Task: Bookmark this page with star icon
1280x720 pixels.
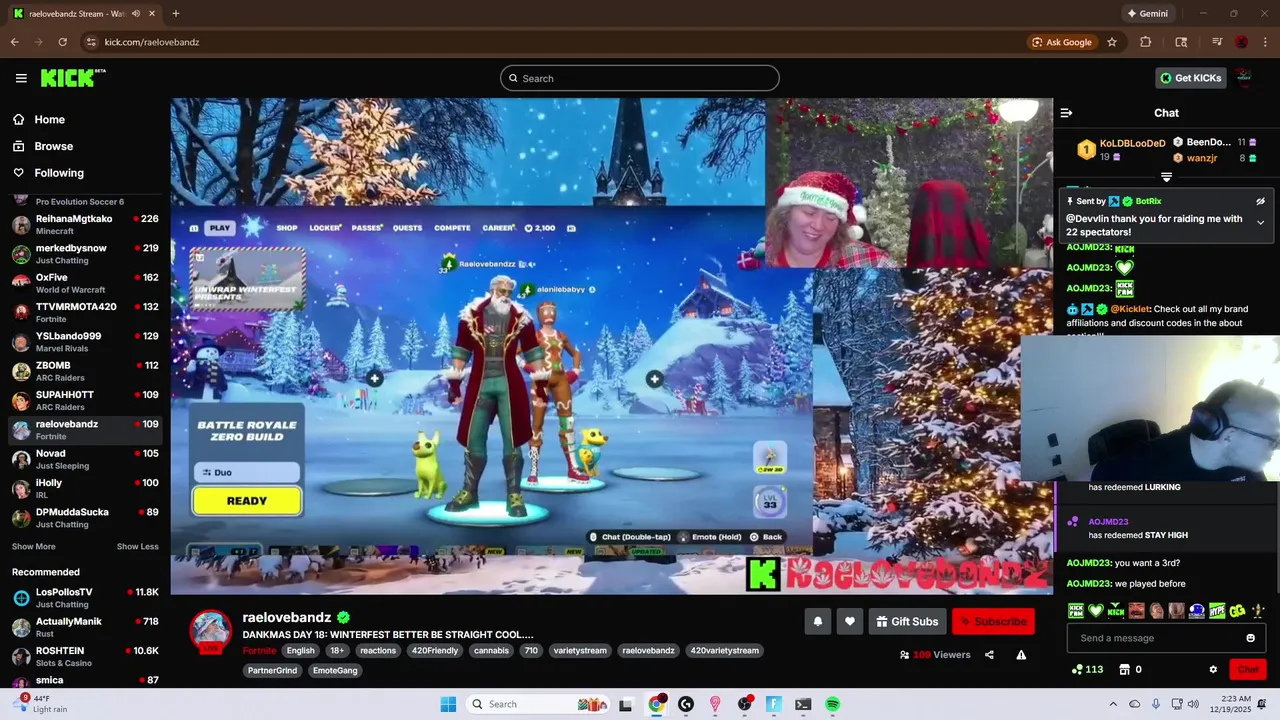Action: click(x=1111, y=42)
